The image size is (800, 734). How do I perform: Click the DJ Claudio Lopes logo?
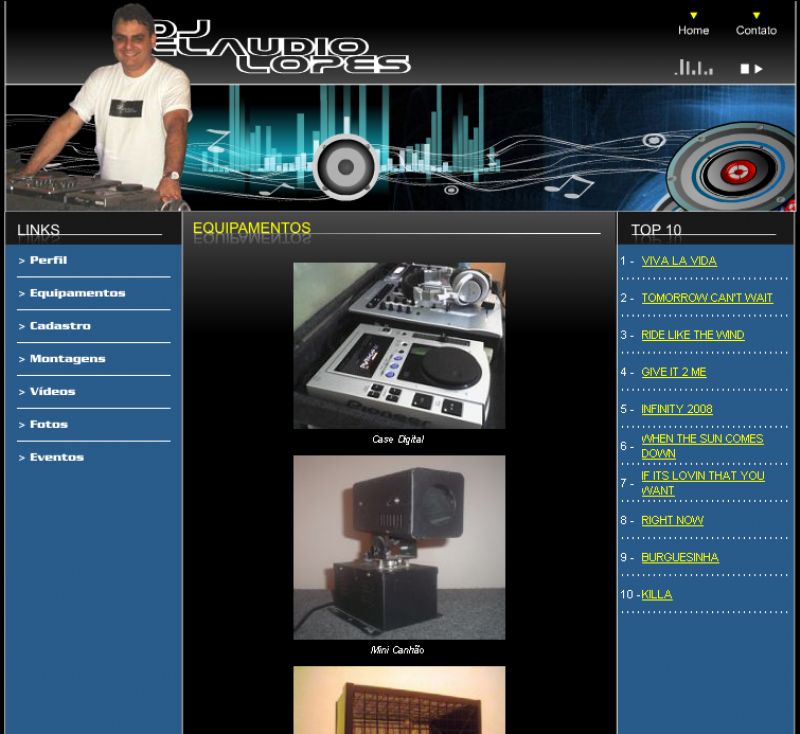tap(282, 47)
